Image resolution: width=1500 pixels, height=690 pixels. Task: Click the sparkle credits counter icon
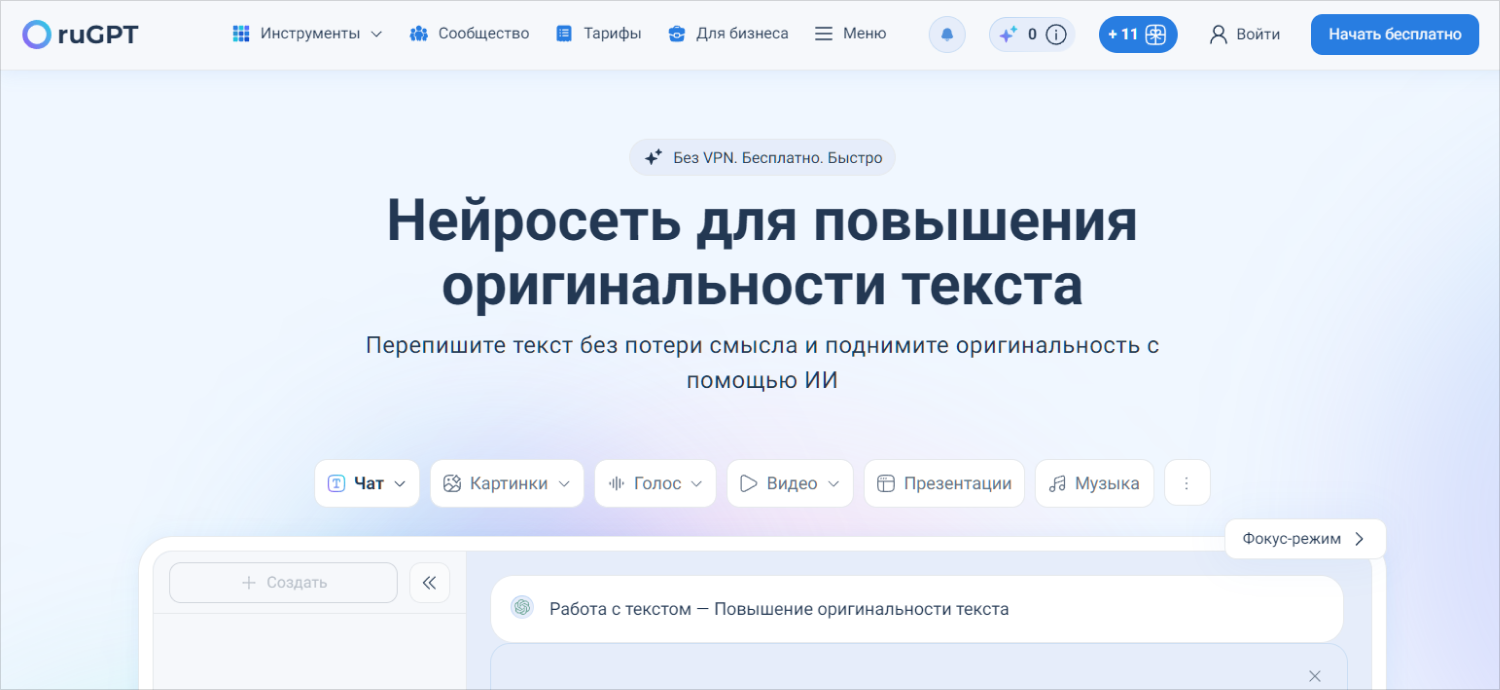click(1008, 34)
